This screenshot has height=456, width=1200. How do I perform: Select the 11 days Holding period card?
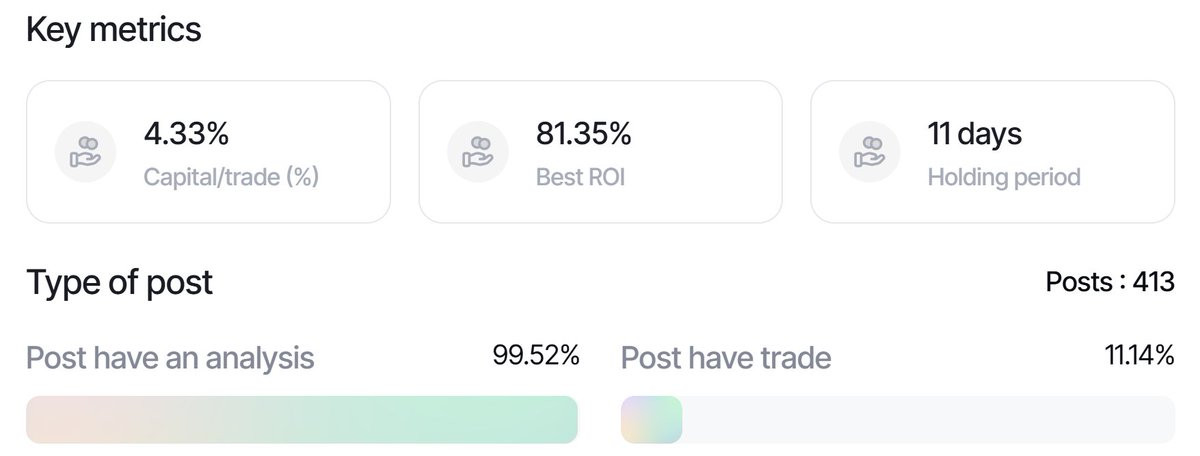click(x=992, y=152)
